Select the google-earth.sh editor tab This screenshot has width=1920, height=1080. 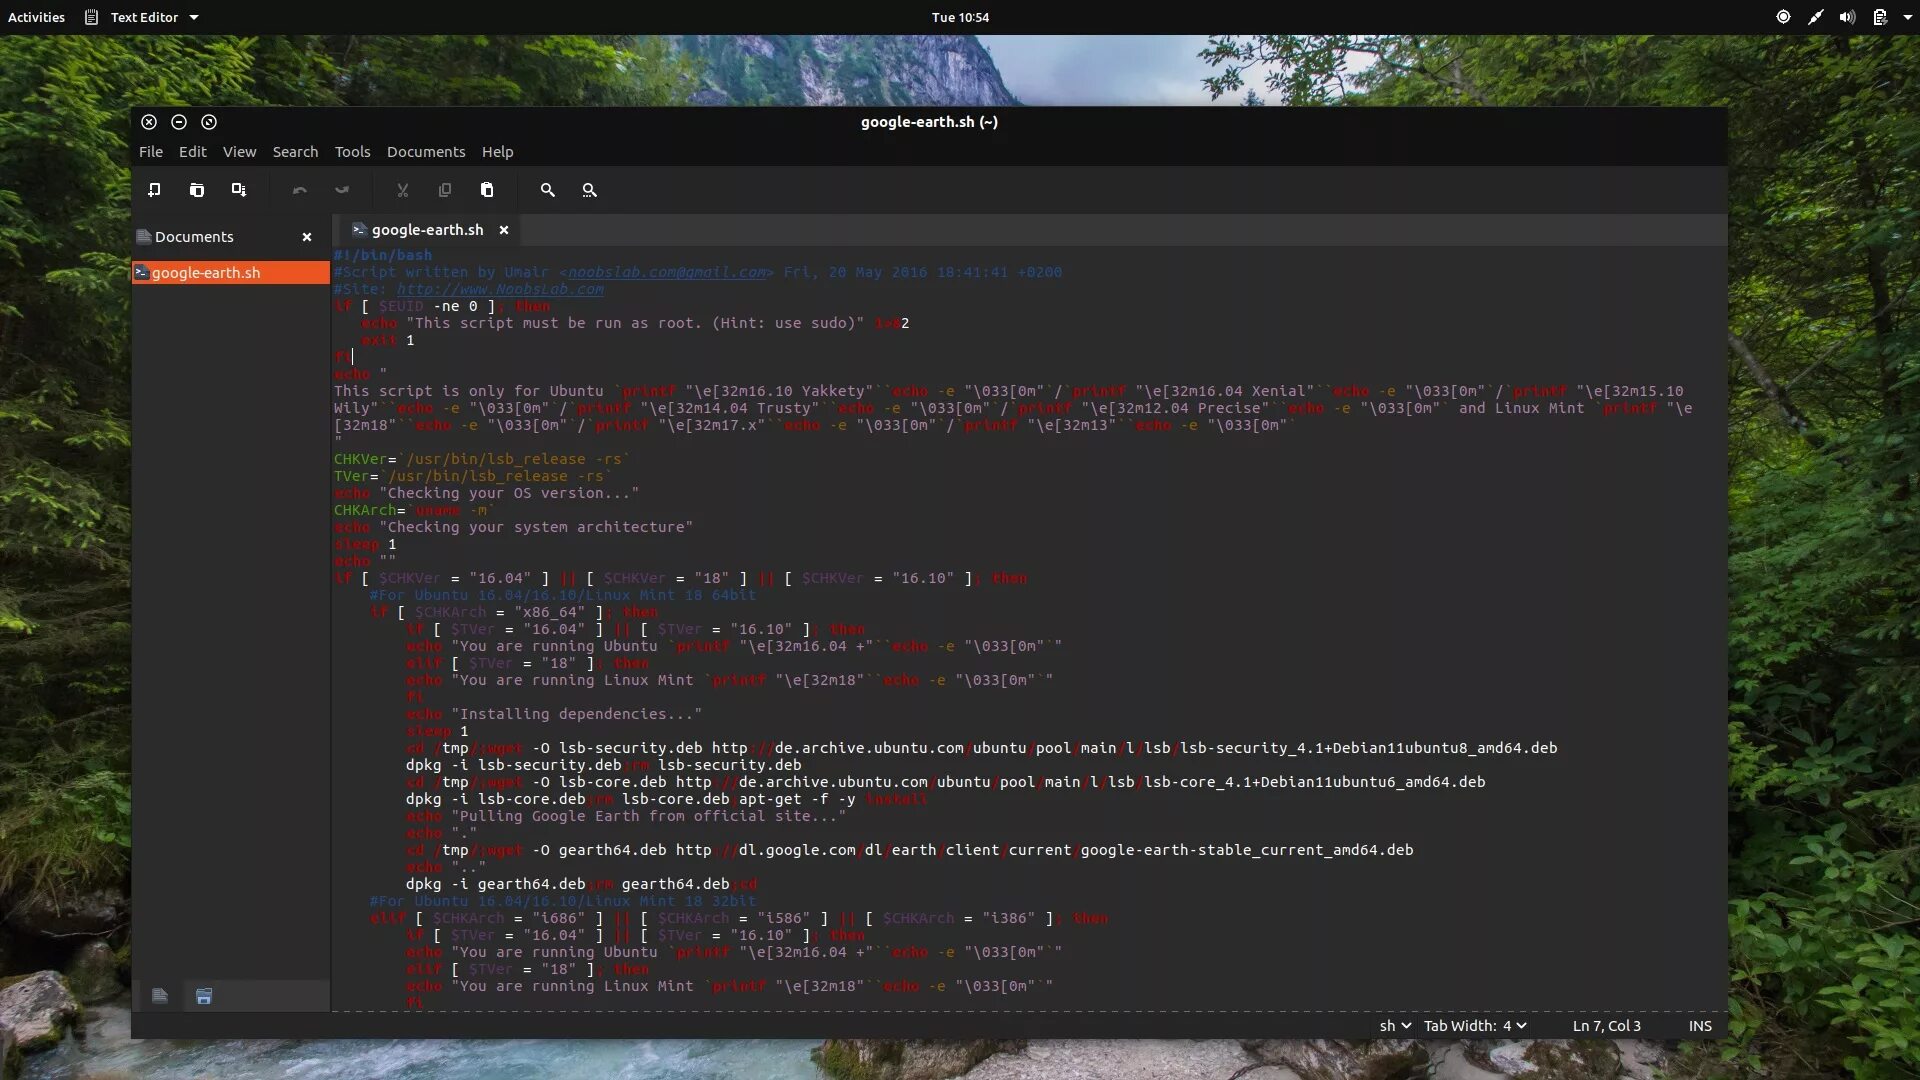coord(427,230)
